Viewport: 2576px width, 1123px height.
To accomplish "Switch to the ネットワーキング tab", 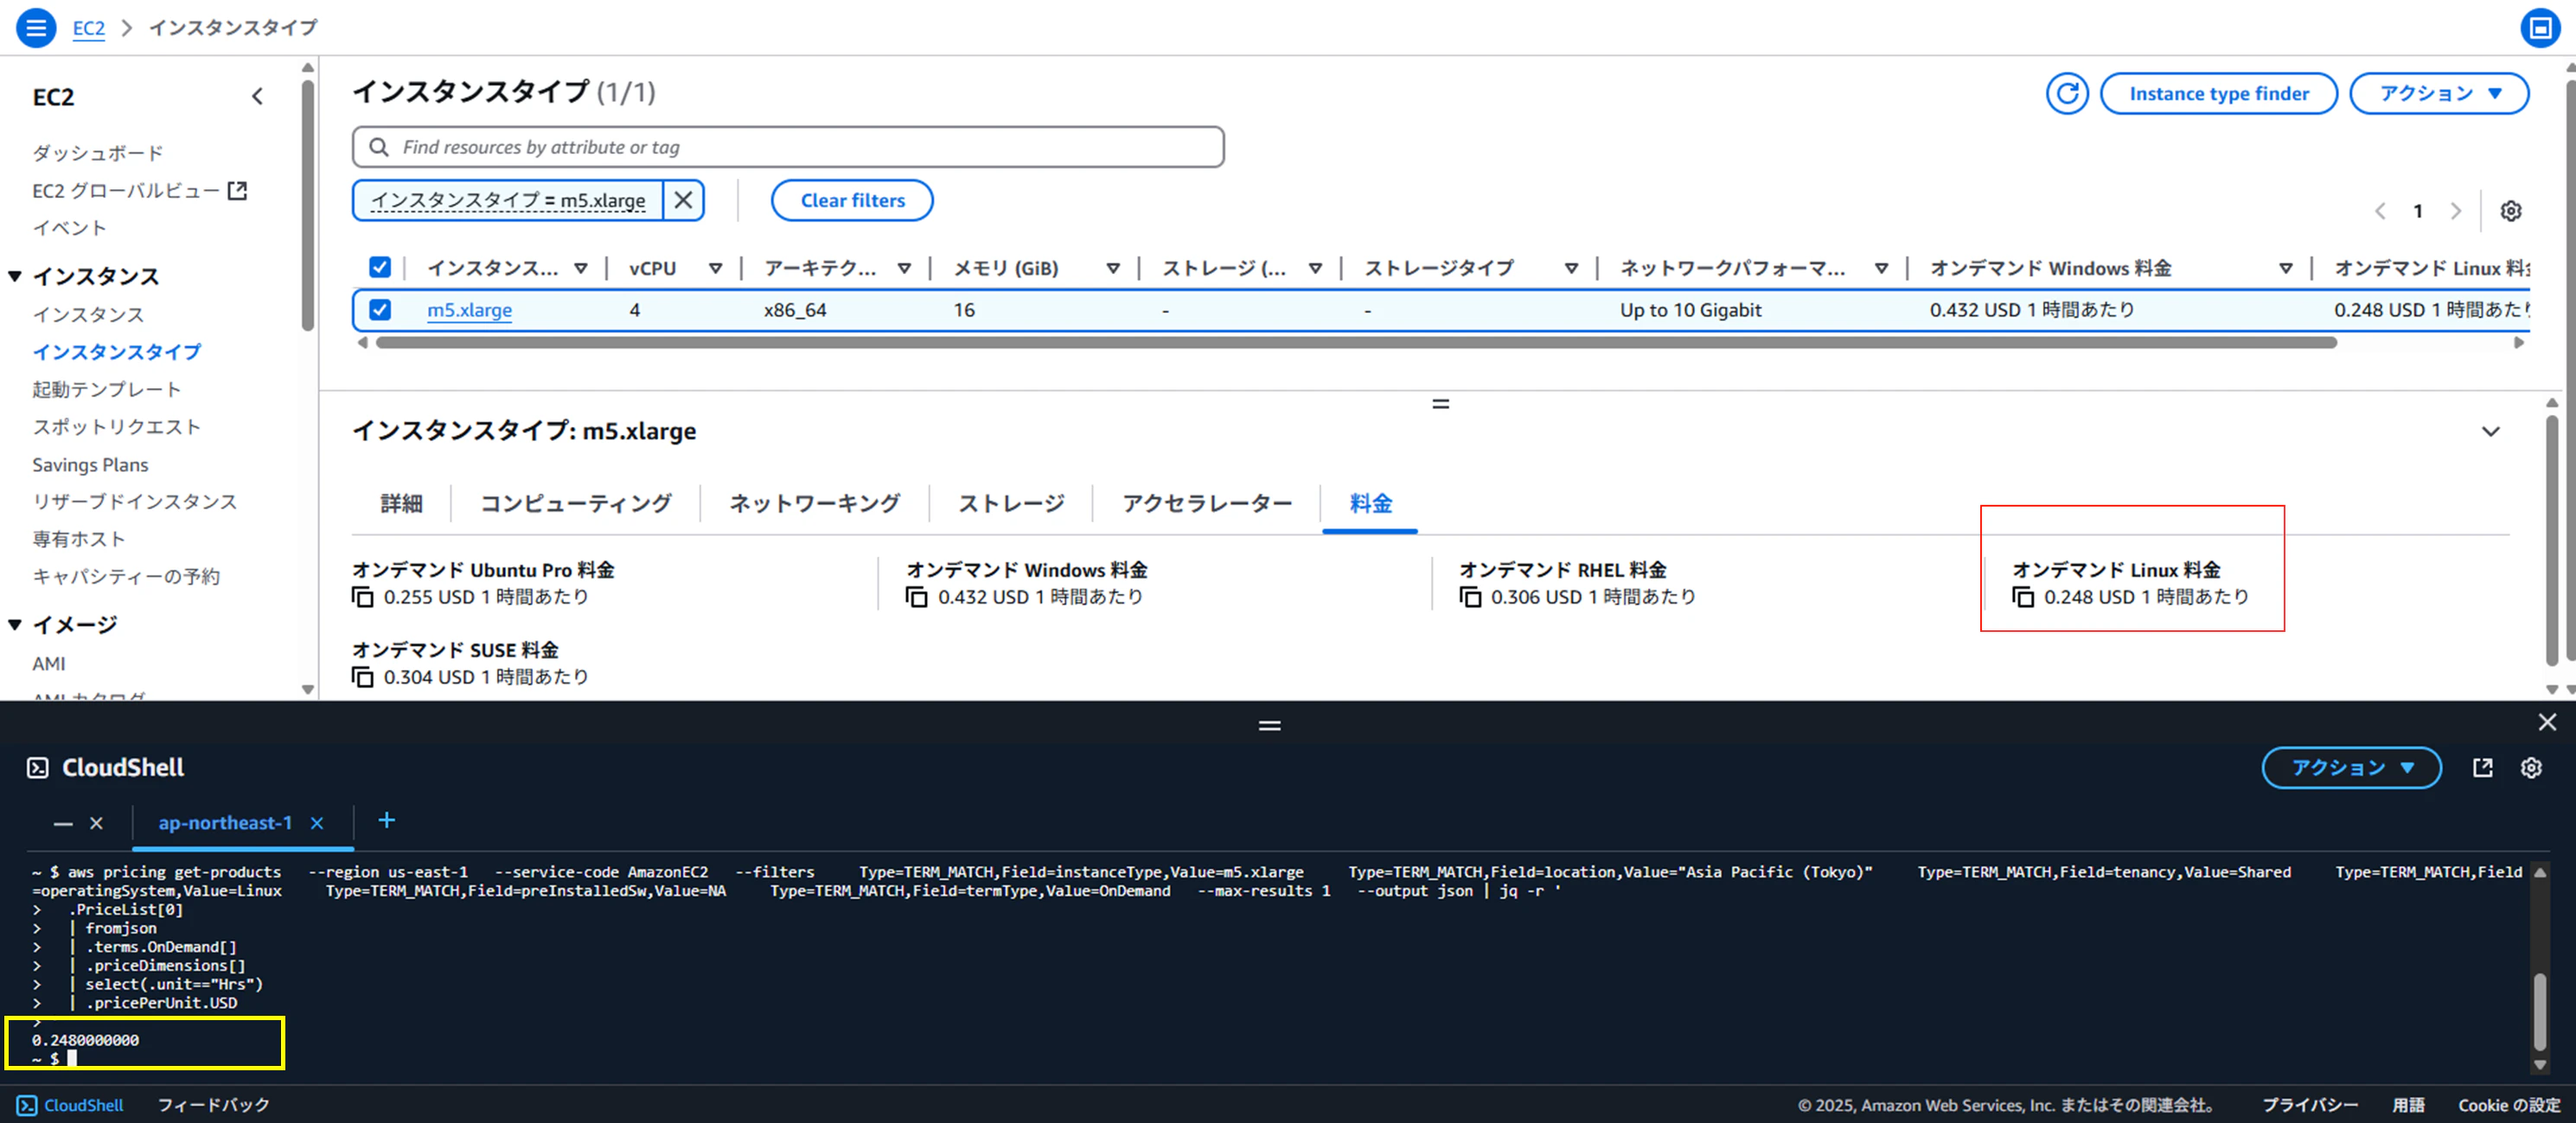I will click(x=814, y=503).
